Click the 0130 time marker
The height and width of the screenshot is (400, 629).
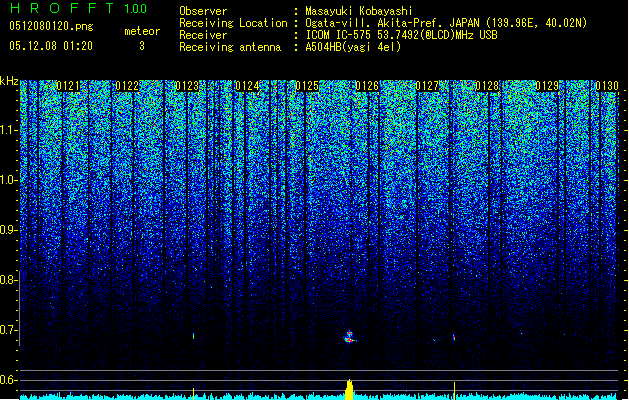pos(607,86)
